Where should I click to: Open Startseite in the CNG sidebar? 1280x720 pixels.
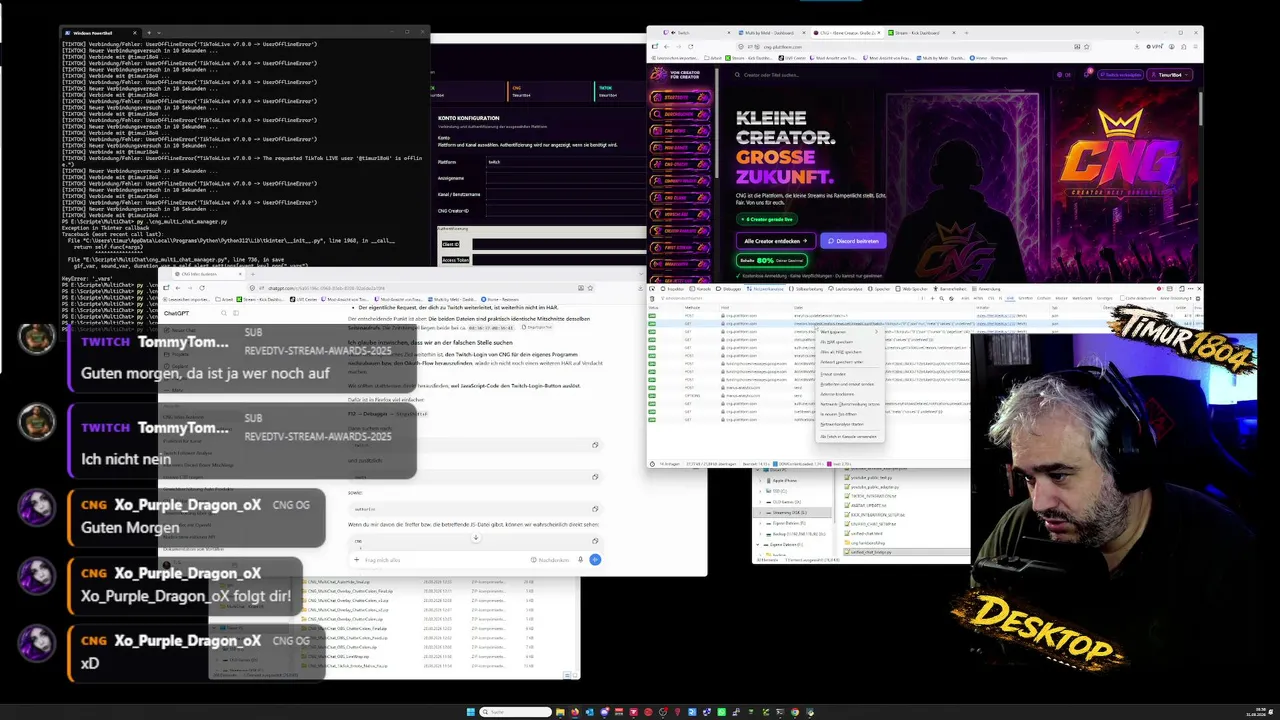pos(681,97)
